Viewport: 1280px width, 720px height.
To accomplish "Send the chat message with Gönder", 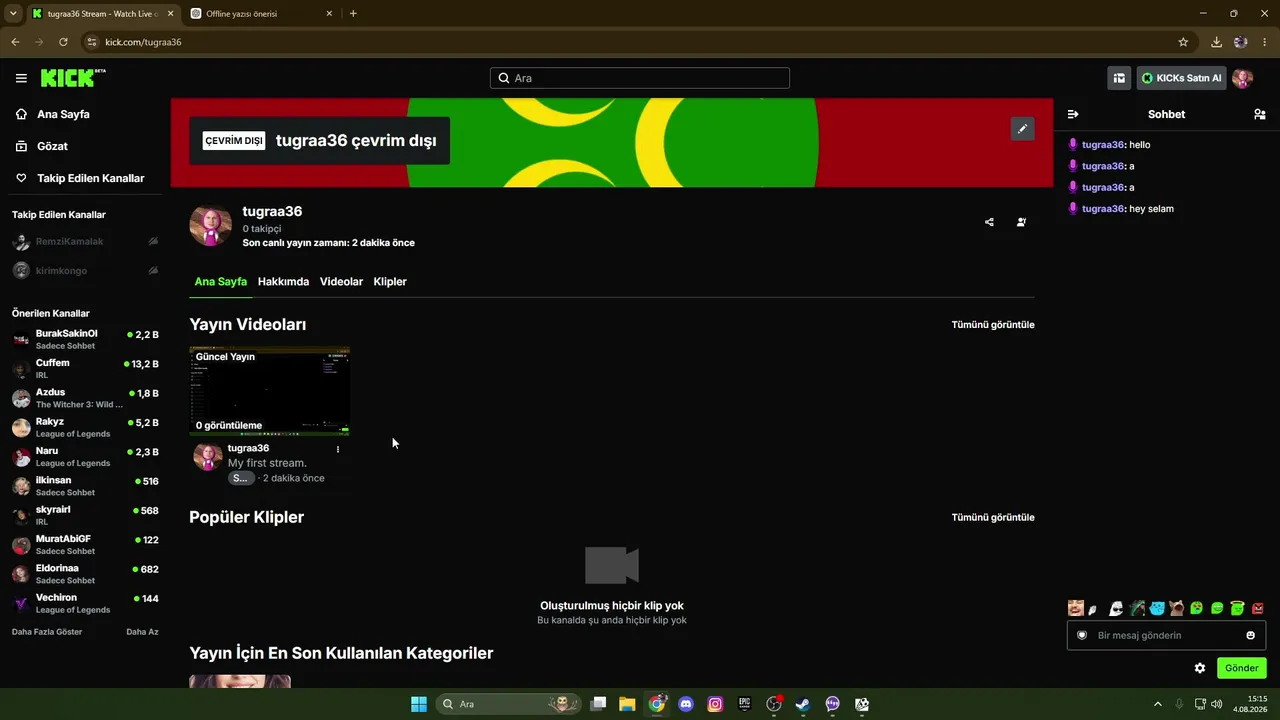I will click(1241, 668).
